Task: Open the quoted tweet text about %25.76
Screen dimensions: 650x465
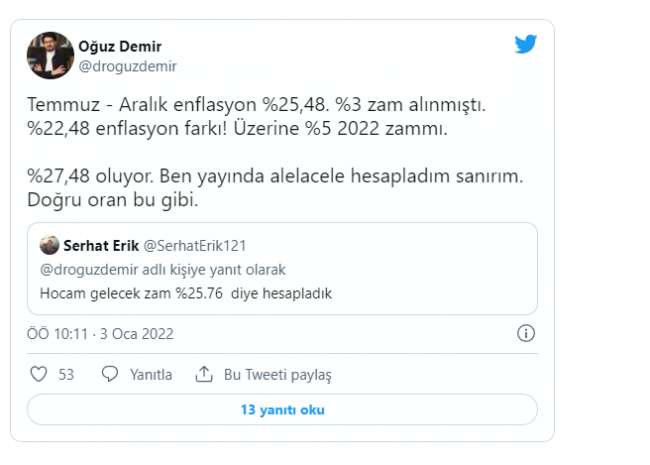Action: click(x=186, y=293)
